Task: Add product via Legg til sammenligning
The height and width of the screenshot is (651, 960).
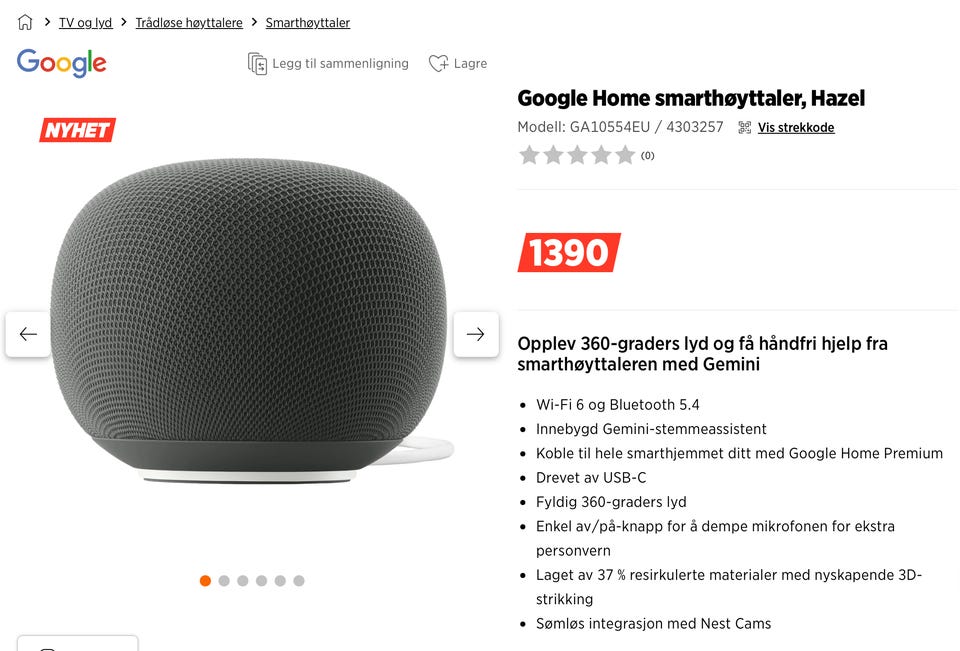Action: coord(340,64)
